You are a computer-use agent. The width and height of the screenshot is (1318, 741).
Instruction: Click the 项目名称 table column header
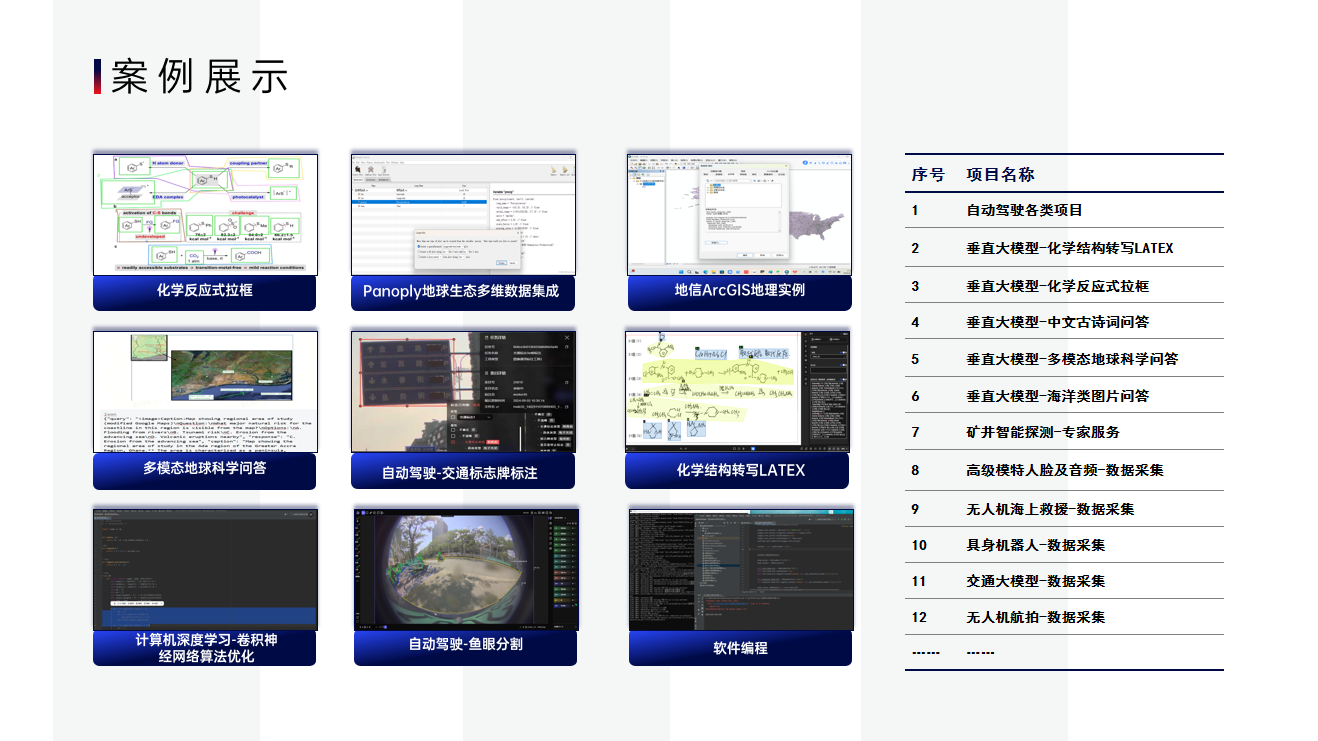click(1000, 174)
